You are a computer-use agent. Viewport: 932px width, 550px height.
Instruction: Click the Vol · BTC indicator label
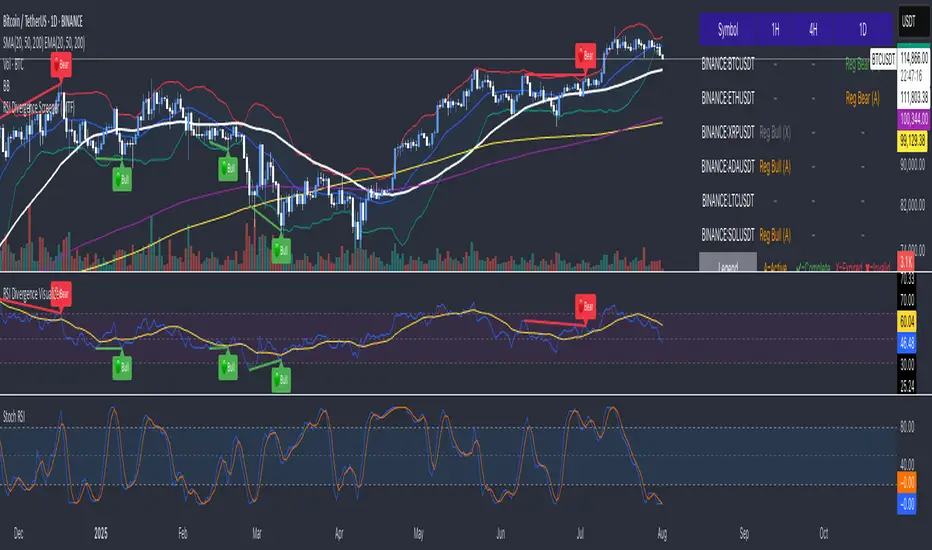(x=13, y=65)
